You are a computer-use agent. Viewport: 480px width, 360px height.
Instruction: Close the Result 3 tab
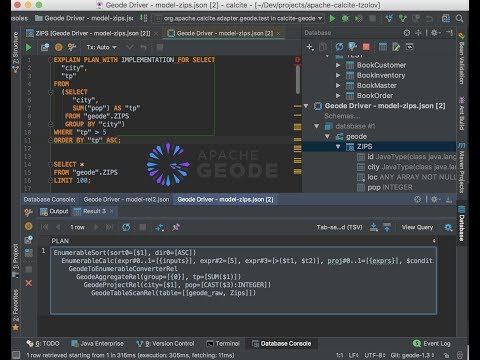pos(112,211)
